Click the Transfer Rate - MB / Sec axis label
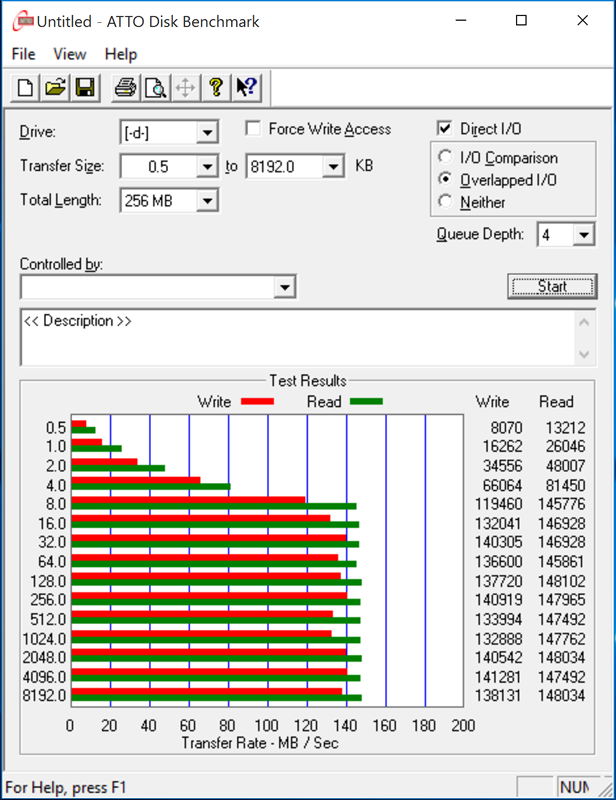The width and height of the screenshot is (616, 800). [260, 743]
